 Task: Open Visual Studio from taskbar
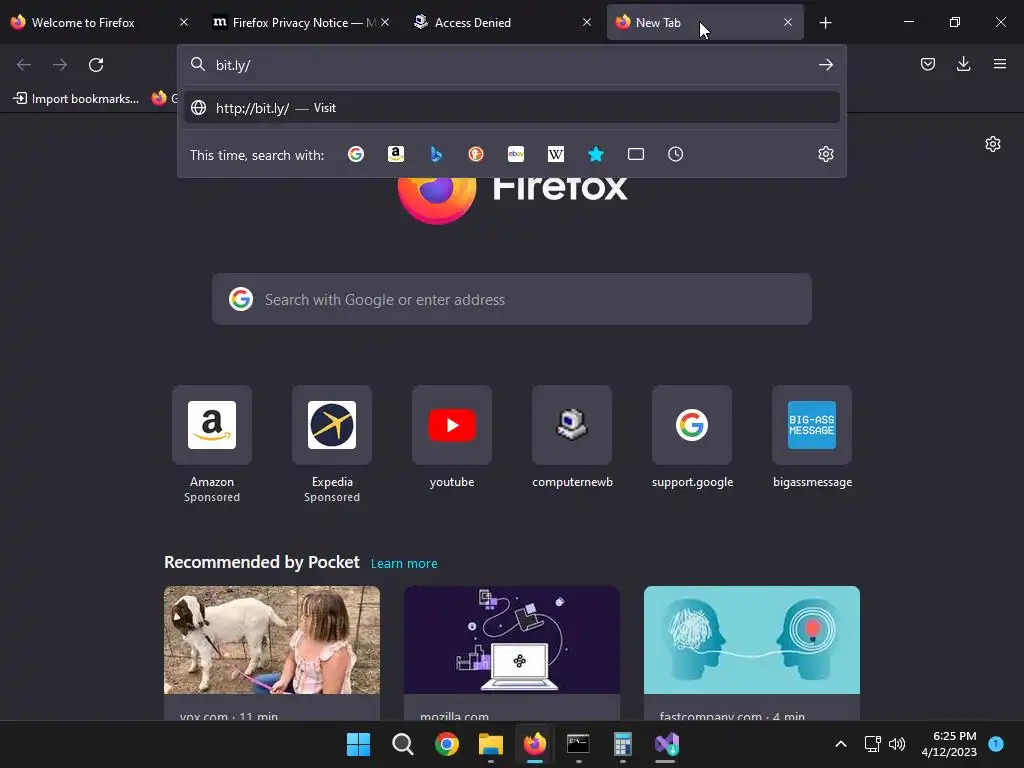click(667, 744)
